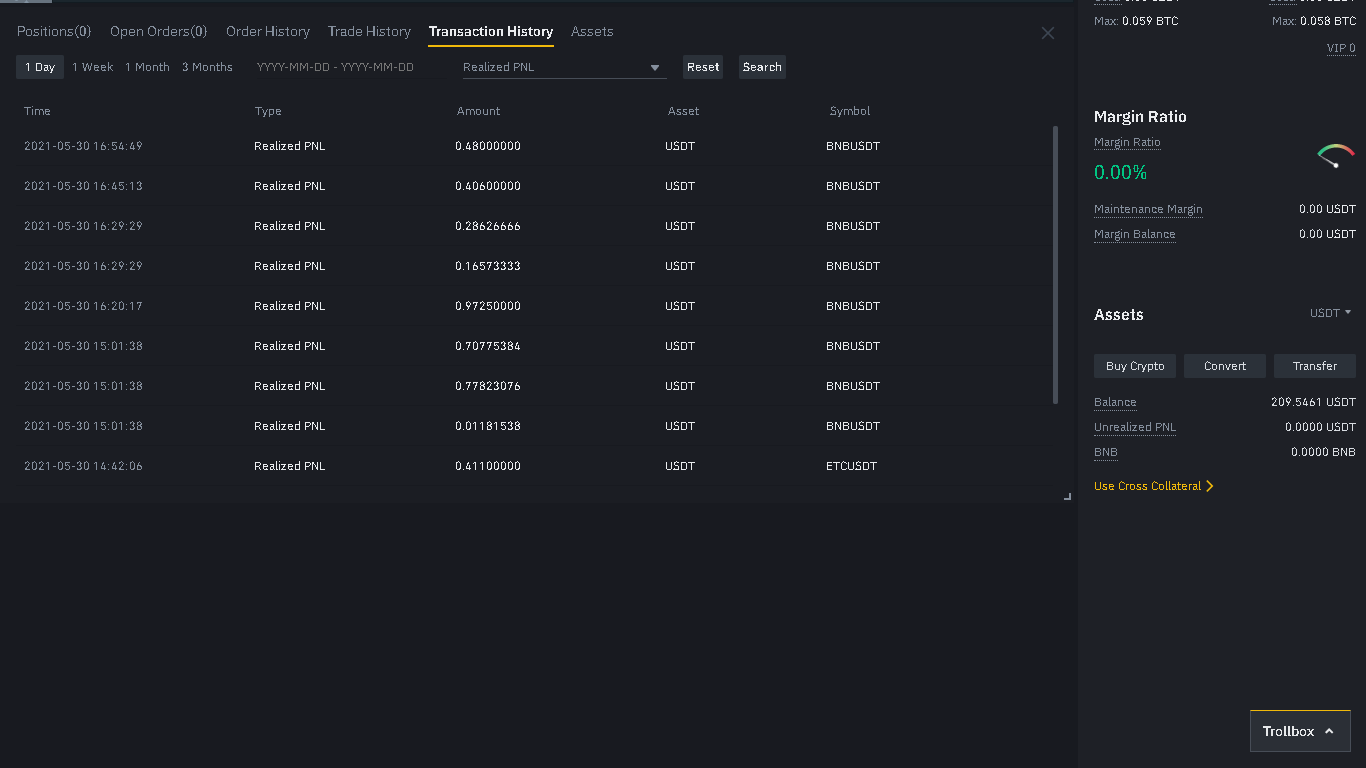Click the Margin Balance label
This screenshot has height=768, width=1366.
tap(1135, 234)
